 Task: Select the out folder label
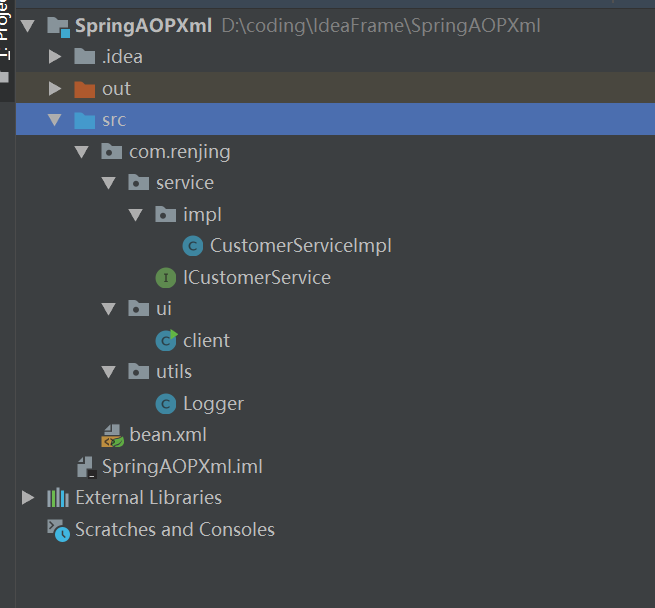[x=117, y=89]
